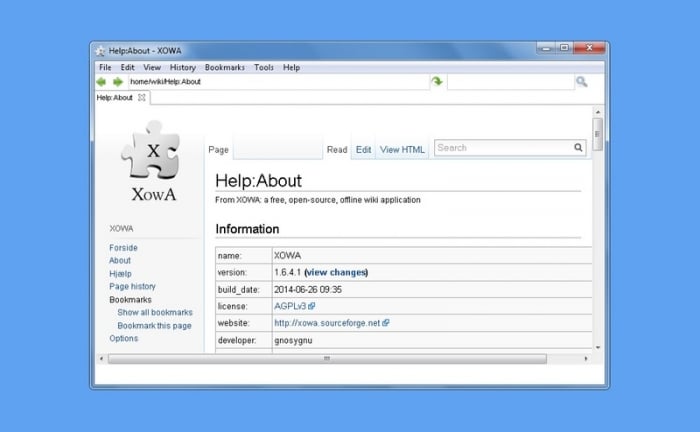Switch to the Page tab
Image resolution: width=700 pixels, height=432 pixels.
pos(218,150)
